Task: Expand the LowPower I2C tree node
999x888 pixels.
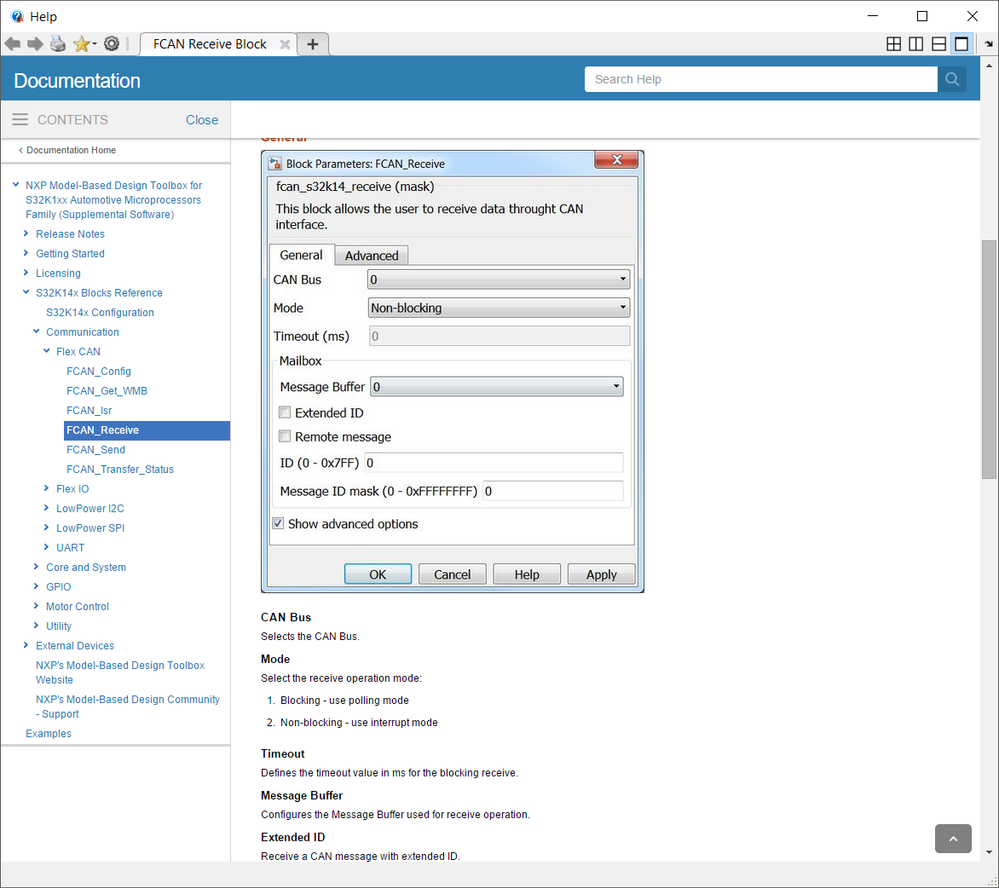Action: pos(47,508)
